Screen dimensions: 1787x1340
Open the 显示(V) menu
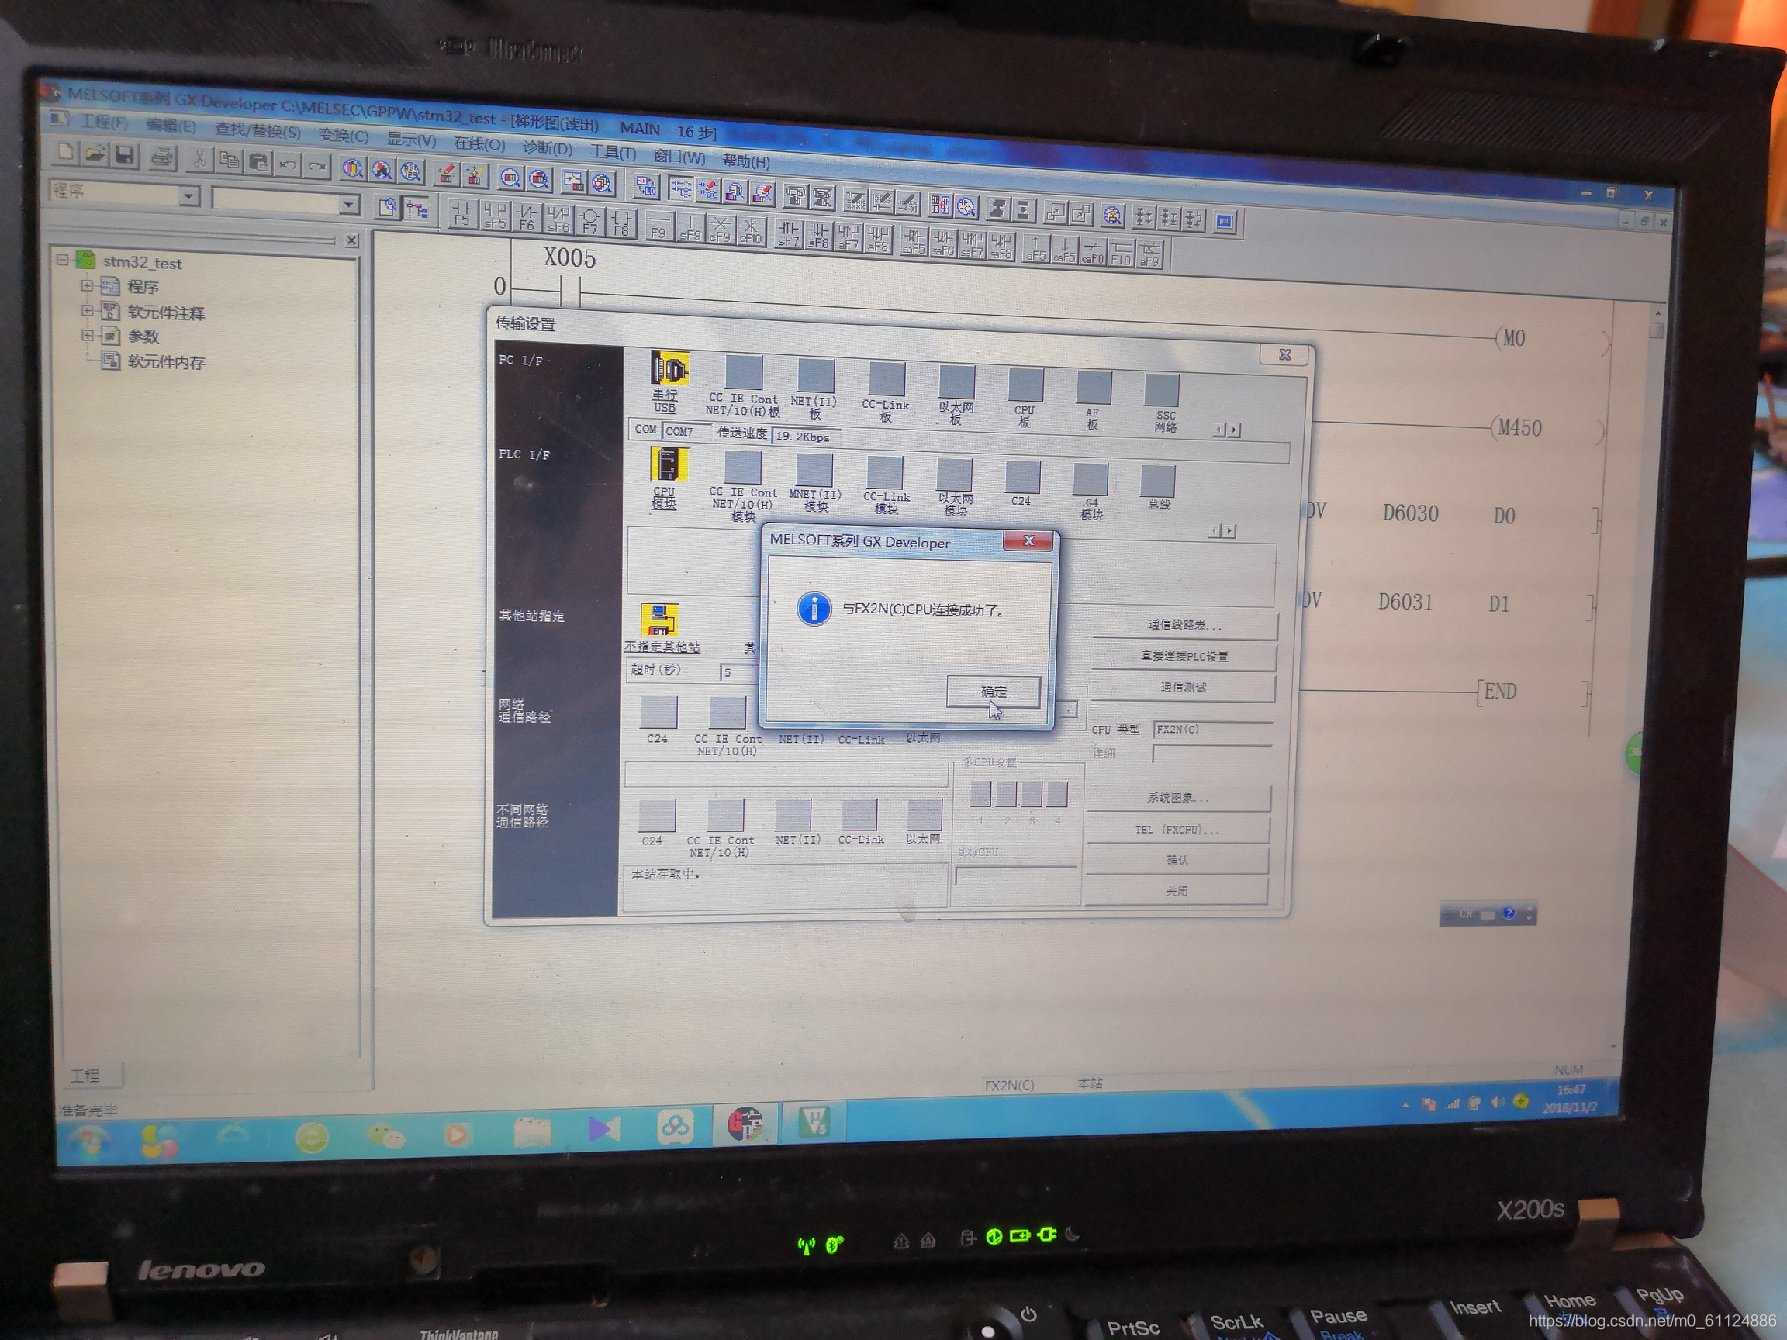pos(411,140)
